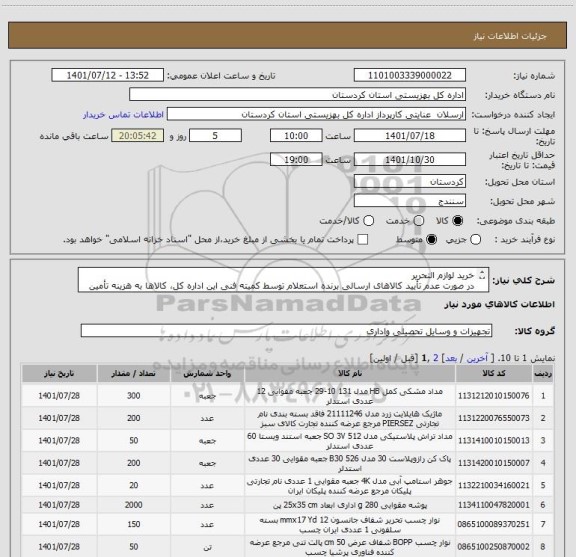
Task: Click quantity 300 in row 1
Action: 133,396
